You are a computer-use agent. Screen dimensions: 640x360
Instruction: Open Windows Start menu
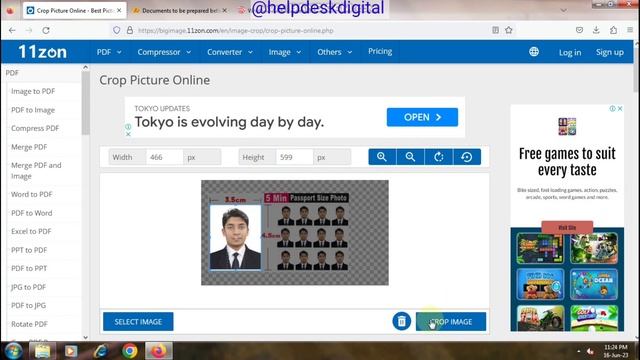(x=13, y=351)
